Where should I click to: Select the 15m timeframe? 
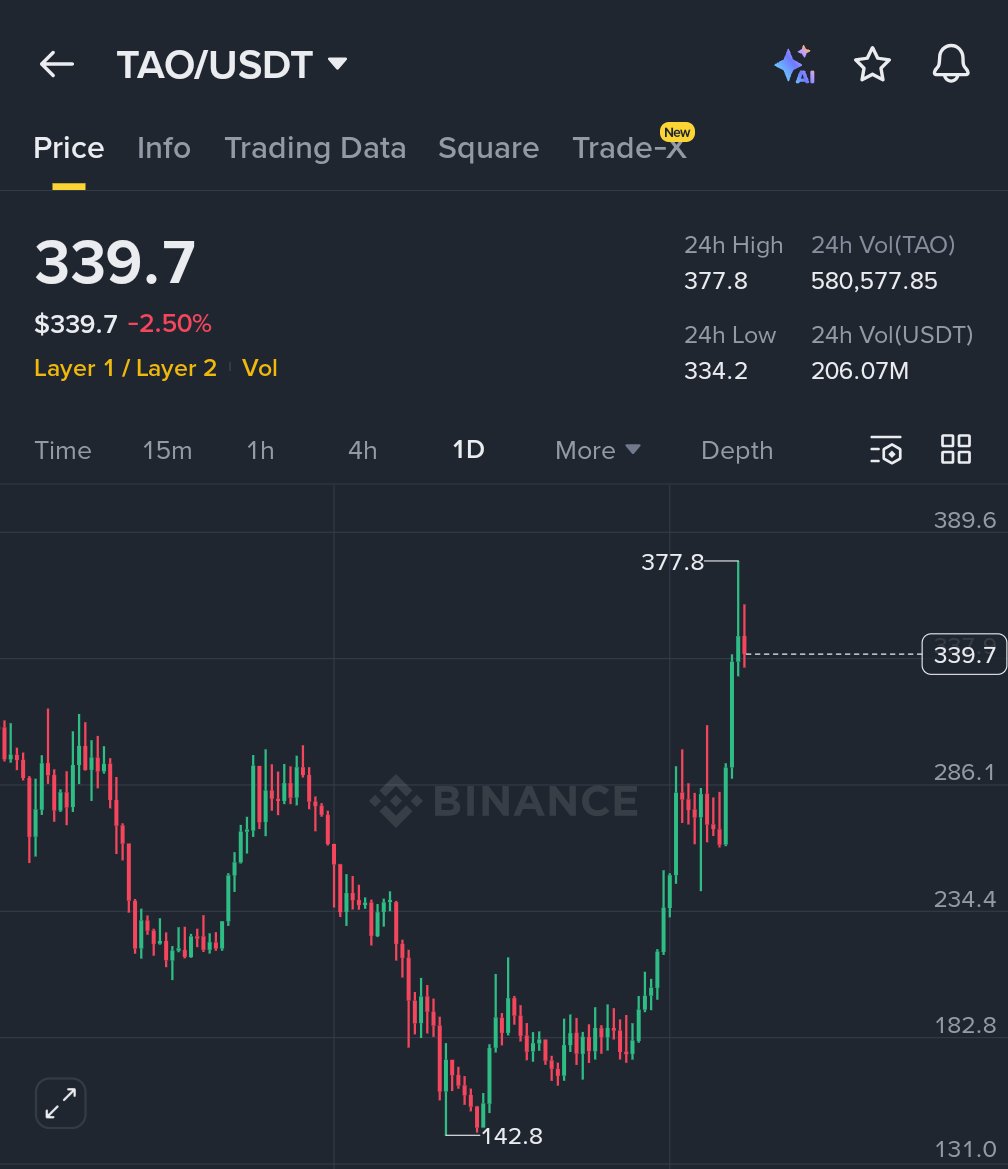pos(167,450)
